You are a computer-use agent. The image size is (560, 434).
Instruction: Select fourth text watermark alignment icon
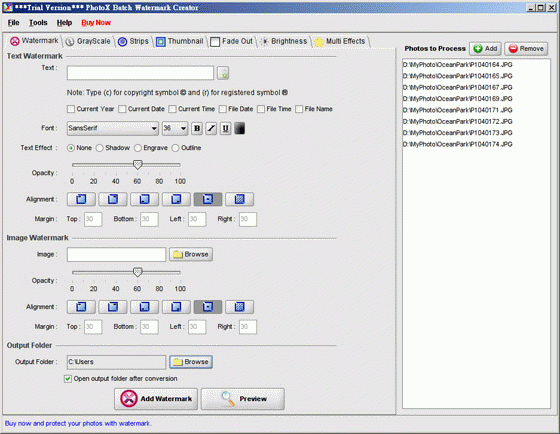coord(176,199)
